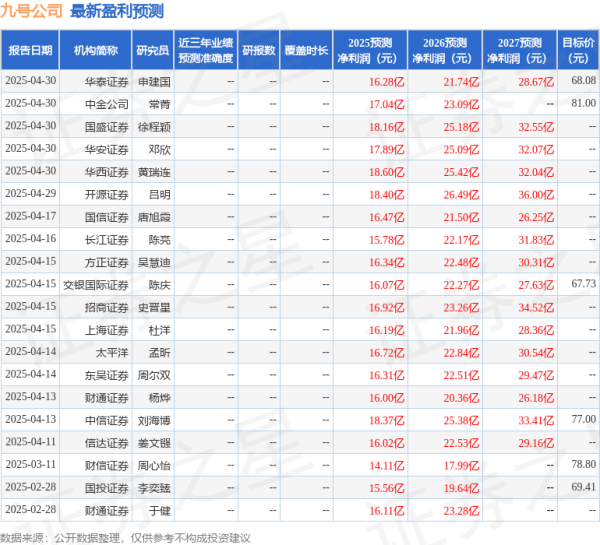Image resolution: width=600 pixels, height=545 pixels.
Task: Click the 32.55亿 profit value
Action: click(x=536, y=127)
